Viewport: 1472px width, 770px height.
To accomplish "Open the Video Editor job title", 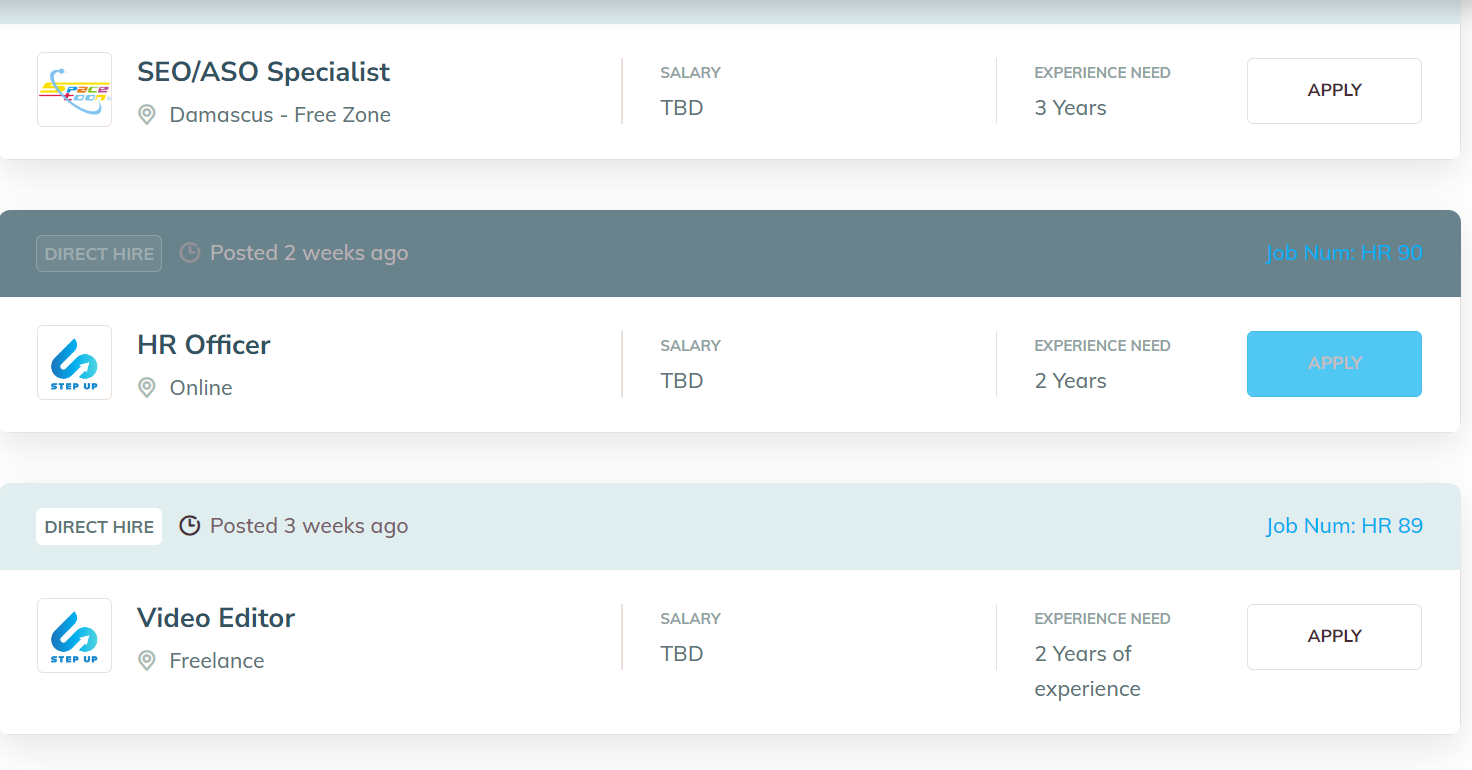I will [x=216, y=618].
